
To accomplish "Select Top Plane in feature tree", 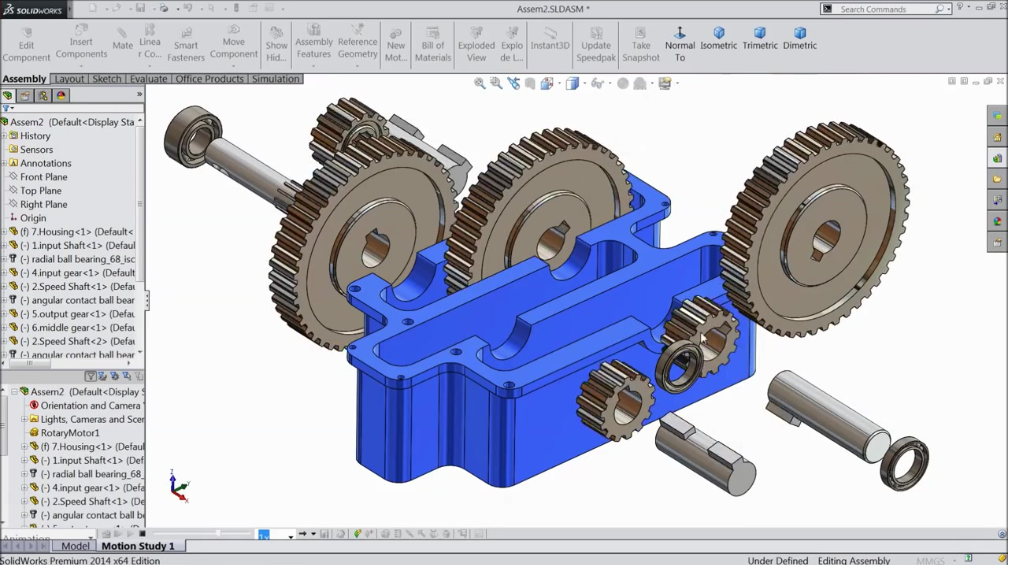I will (x=41, y=191).
